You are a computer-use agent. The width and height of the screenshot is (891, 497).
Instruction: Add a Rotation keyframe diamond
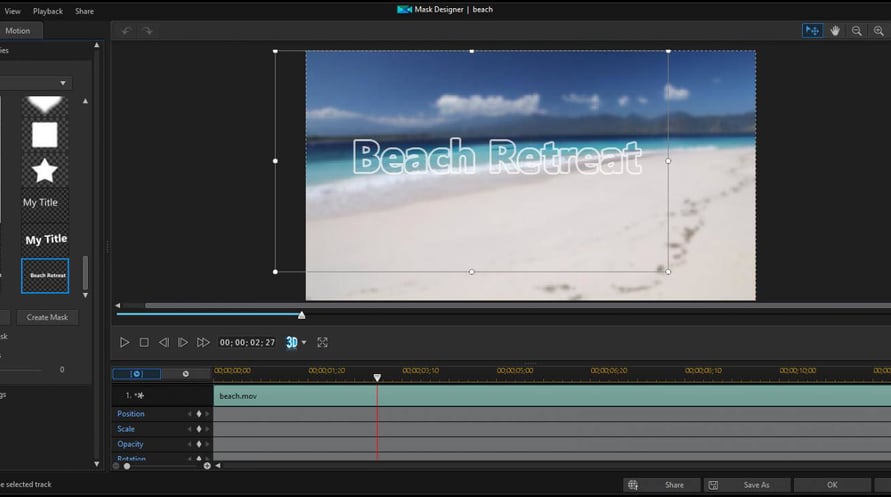(x=199, y=458)
